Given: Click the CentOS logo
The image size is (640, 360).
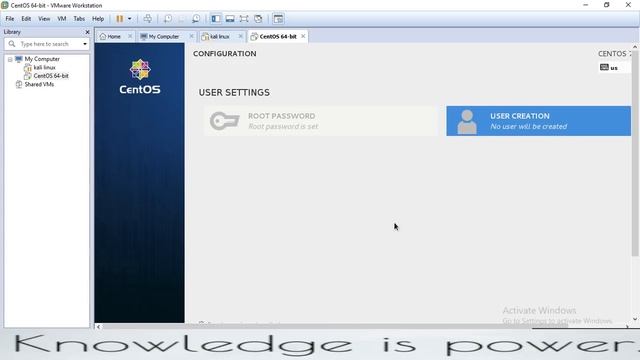Looking at the screenshot, I should pos(140,77).
